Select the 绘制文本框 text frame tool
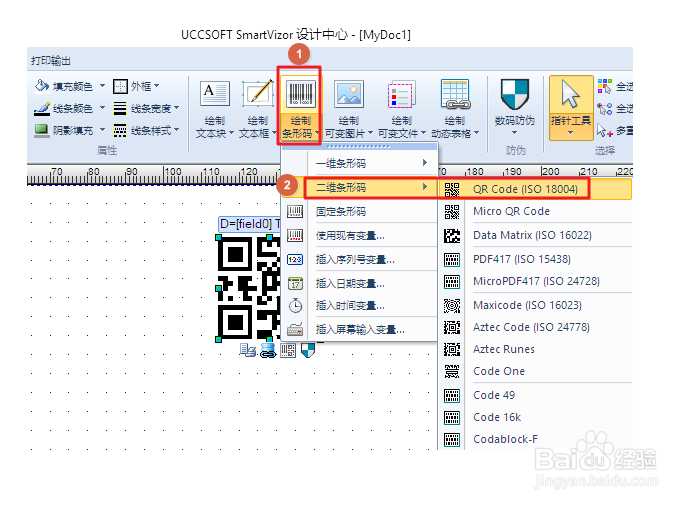Viewport: 698px width, 505px height. point(257,109)
